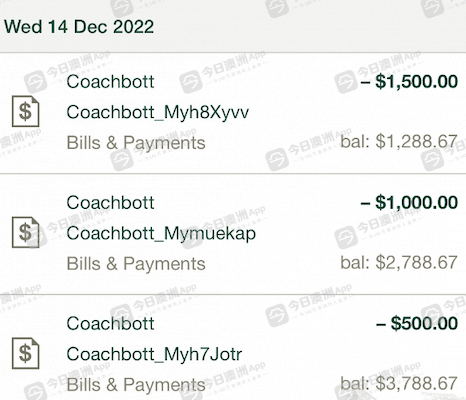Open the $1,000.00 Coachbott transaction
The image size is (466, 400).
click(x=233, y=234)
